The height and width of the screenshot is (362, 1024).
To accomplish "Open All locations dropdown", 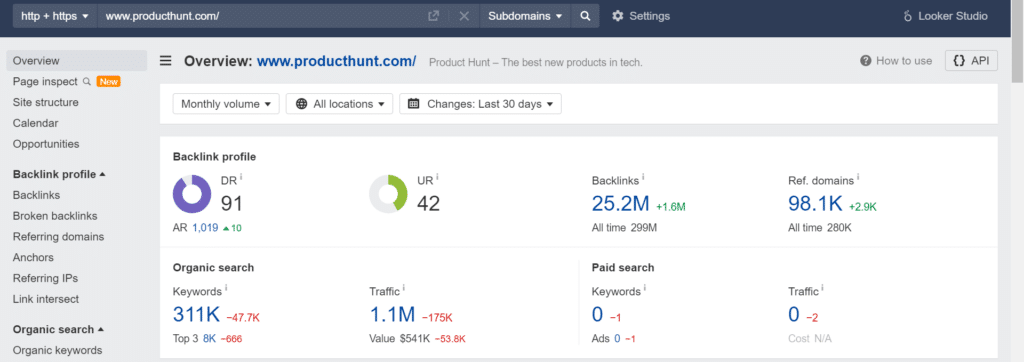I will pyautogui.click(x=340, y=104).
